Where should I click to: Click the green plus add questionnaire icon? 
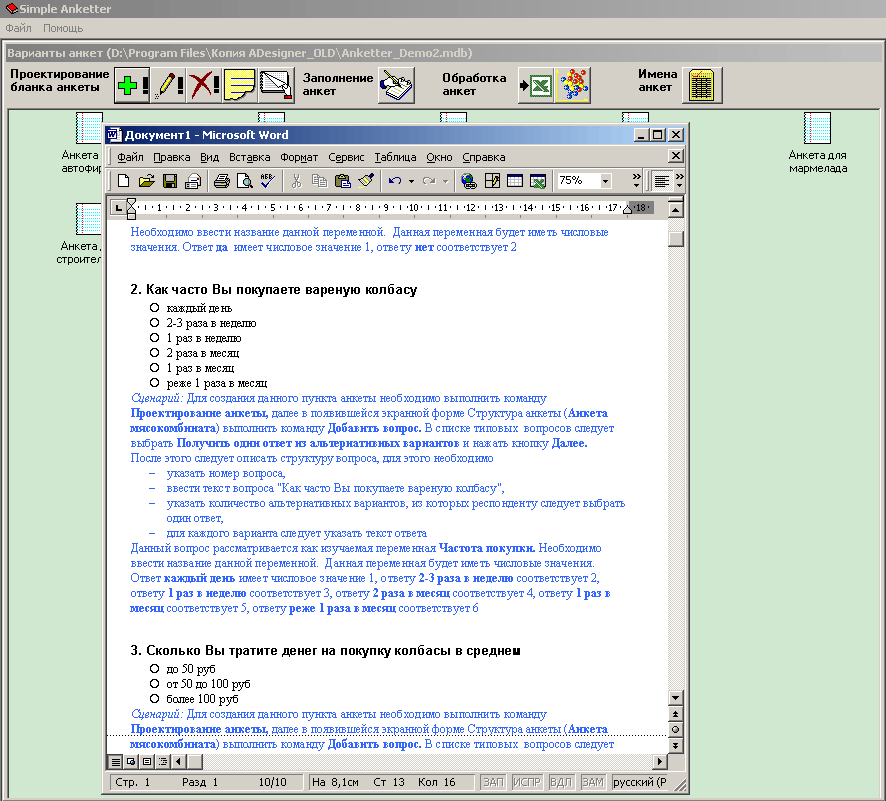pos(132,85)
